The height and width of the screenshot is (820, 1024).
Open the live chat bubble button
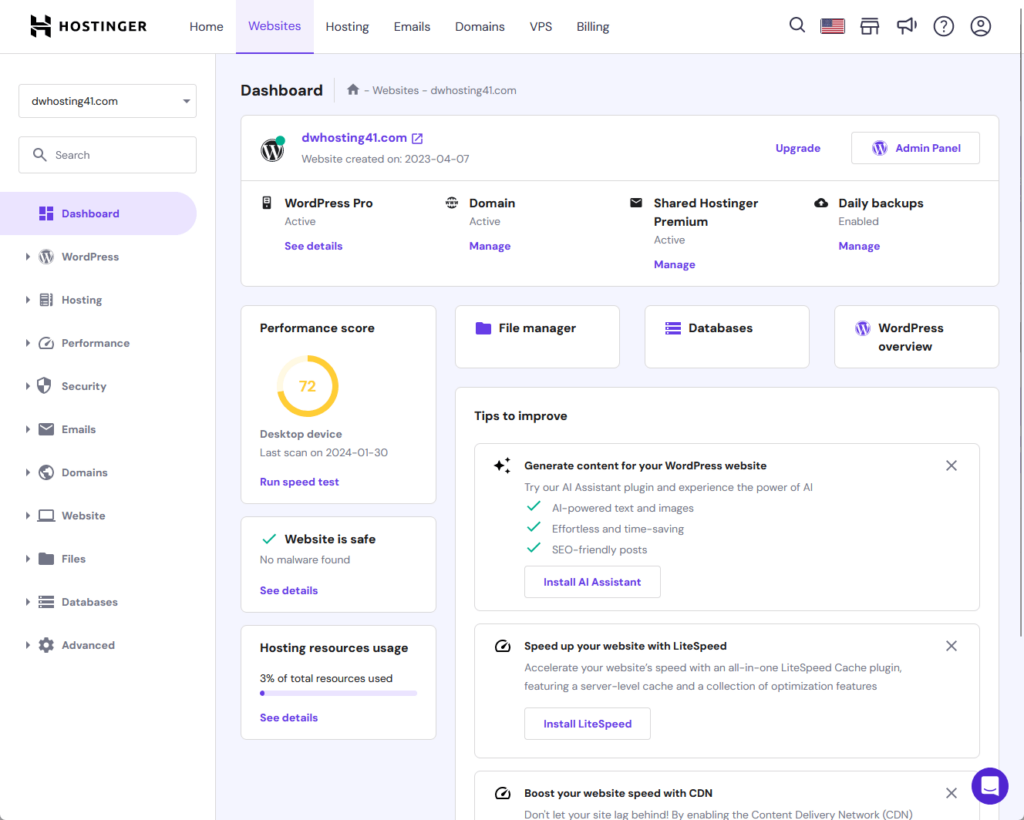[x=989, y=785]
